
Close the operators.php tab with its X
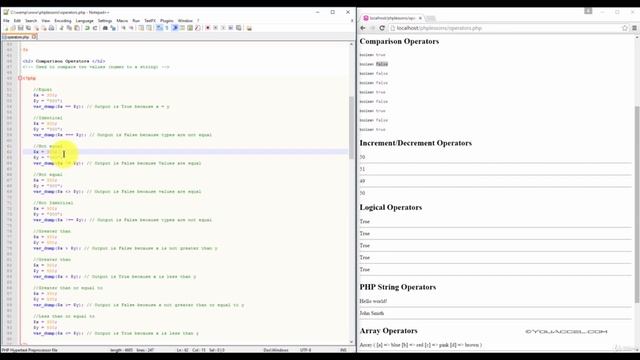(34, 37)
